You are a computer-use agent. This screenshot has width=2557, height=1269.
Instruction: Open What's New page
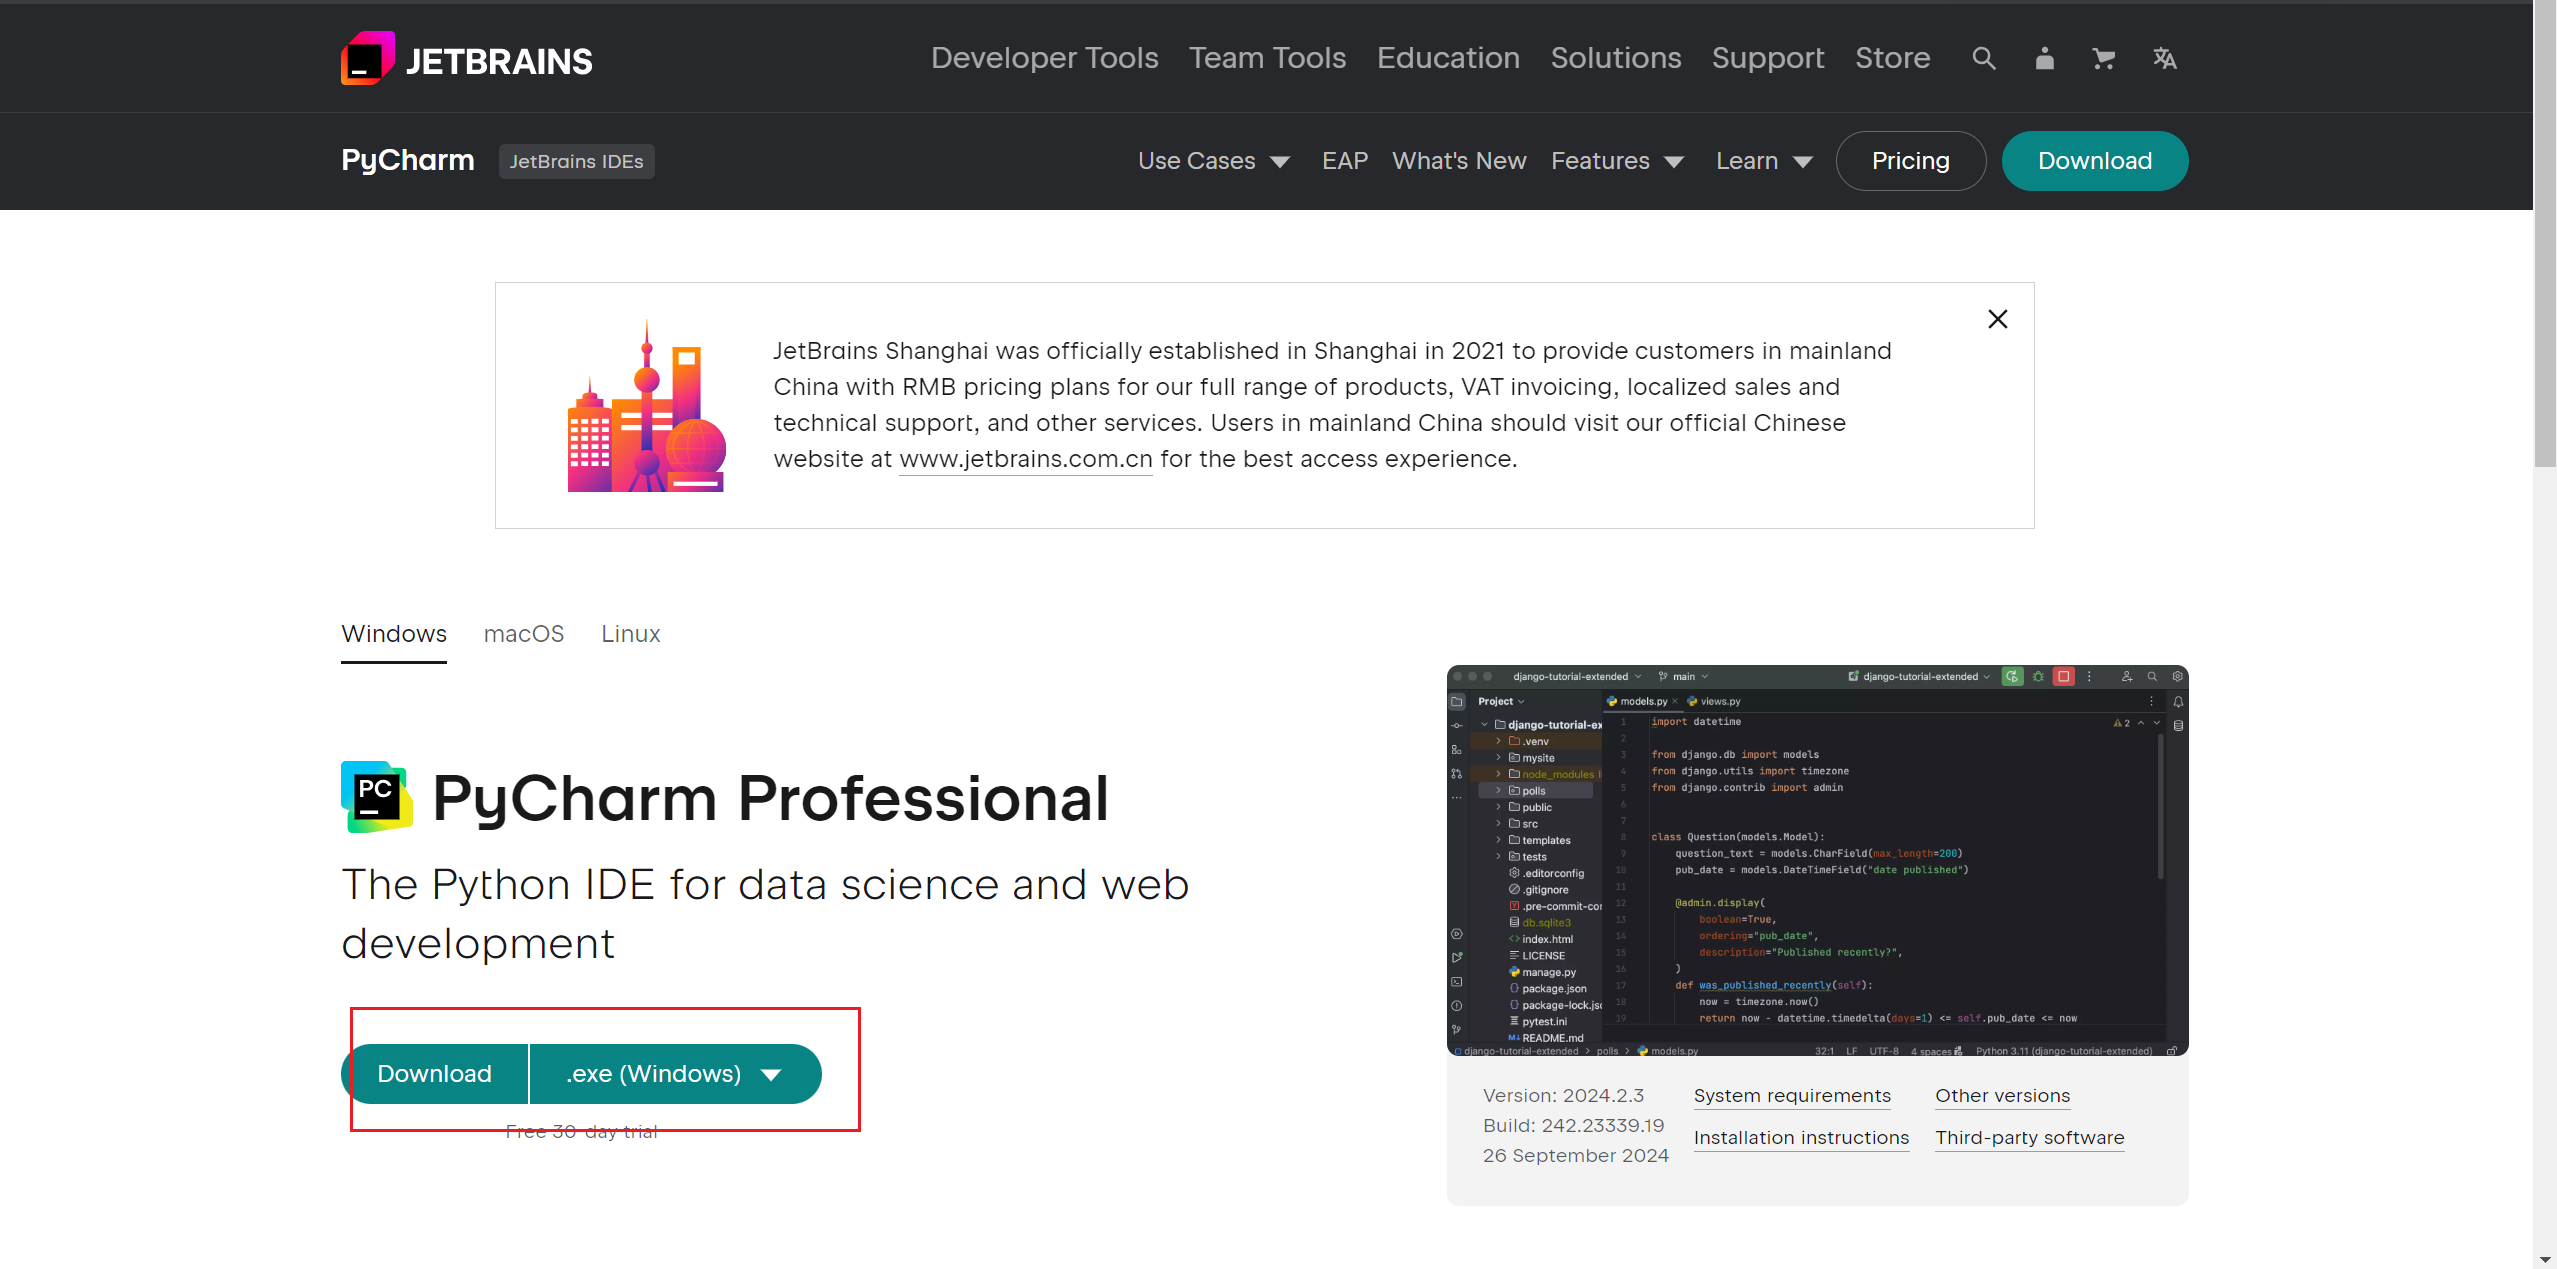(x=1459, y=161)
